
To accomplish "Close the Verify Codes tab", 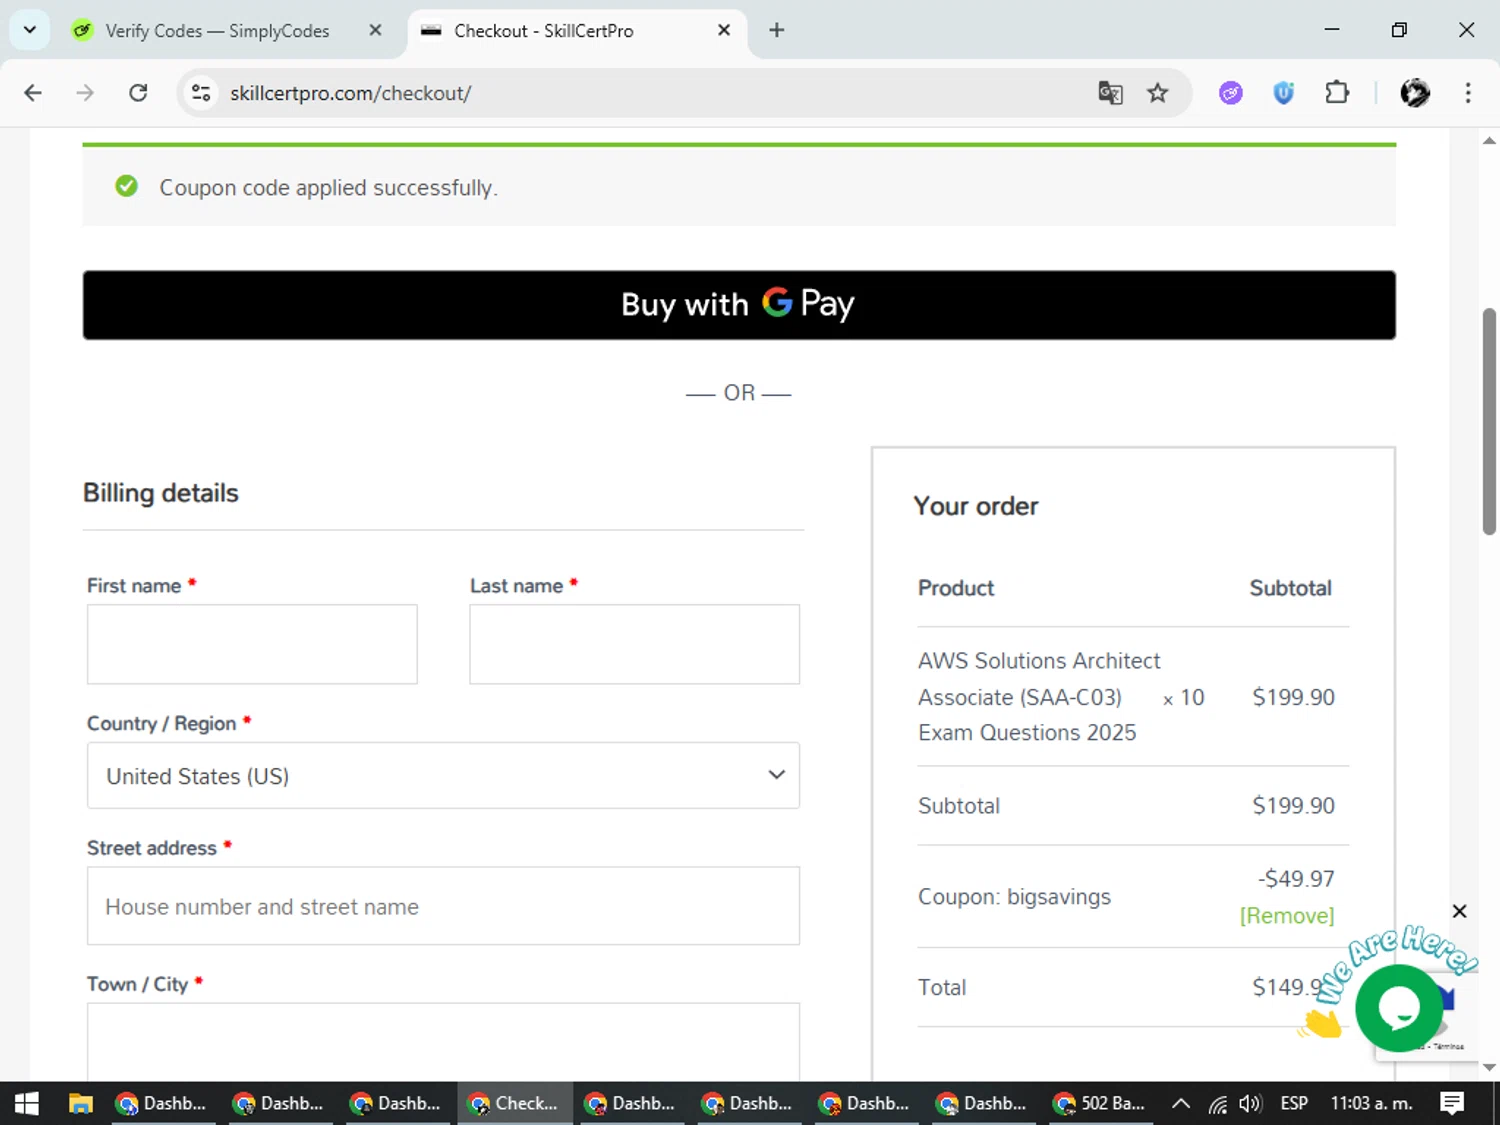I will pos(375,30).
